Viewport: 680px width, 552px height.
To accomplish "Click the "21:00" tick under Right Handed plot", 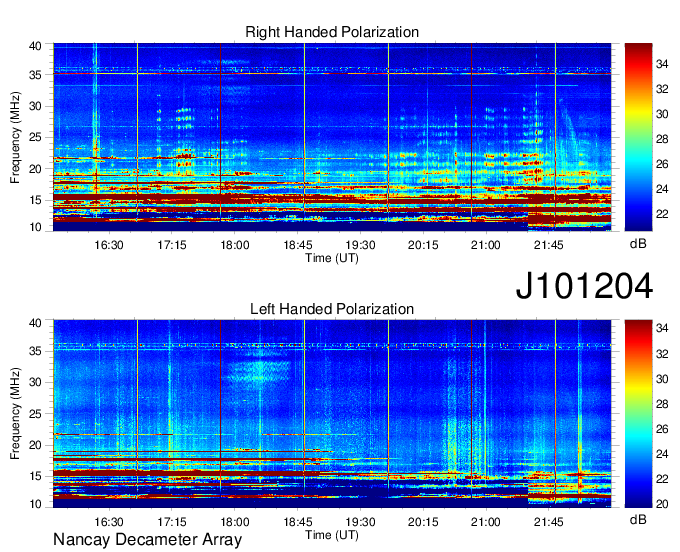I will click(486, 245).
